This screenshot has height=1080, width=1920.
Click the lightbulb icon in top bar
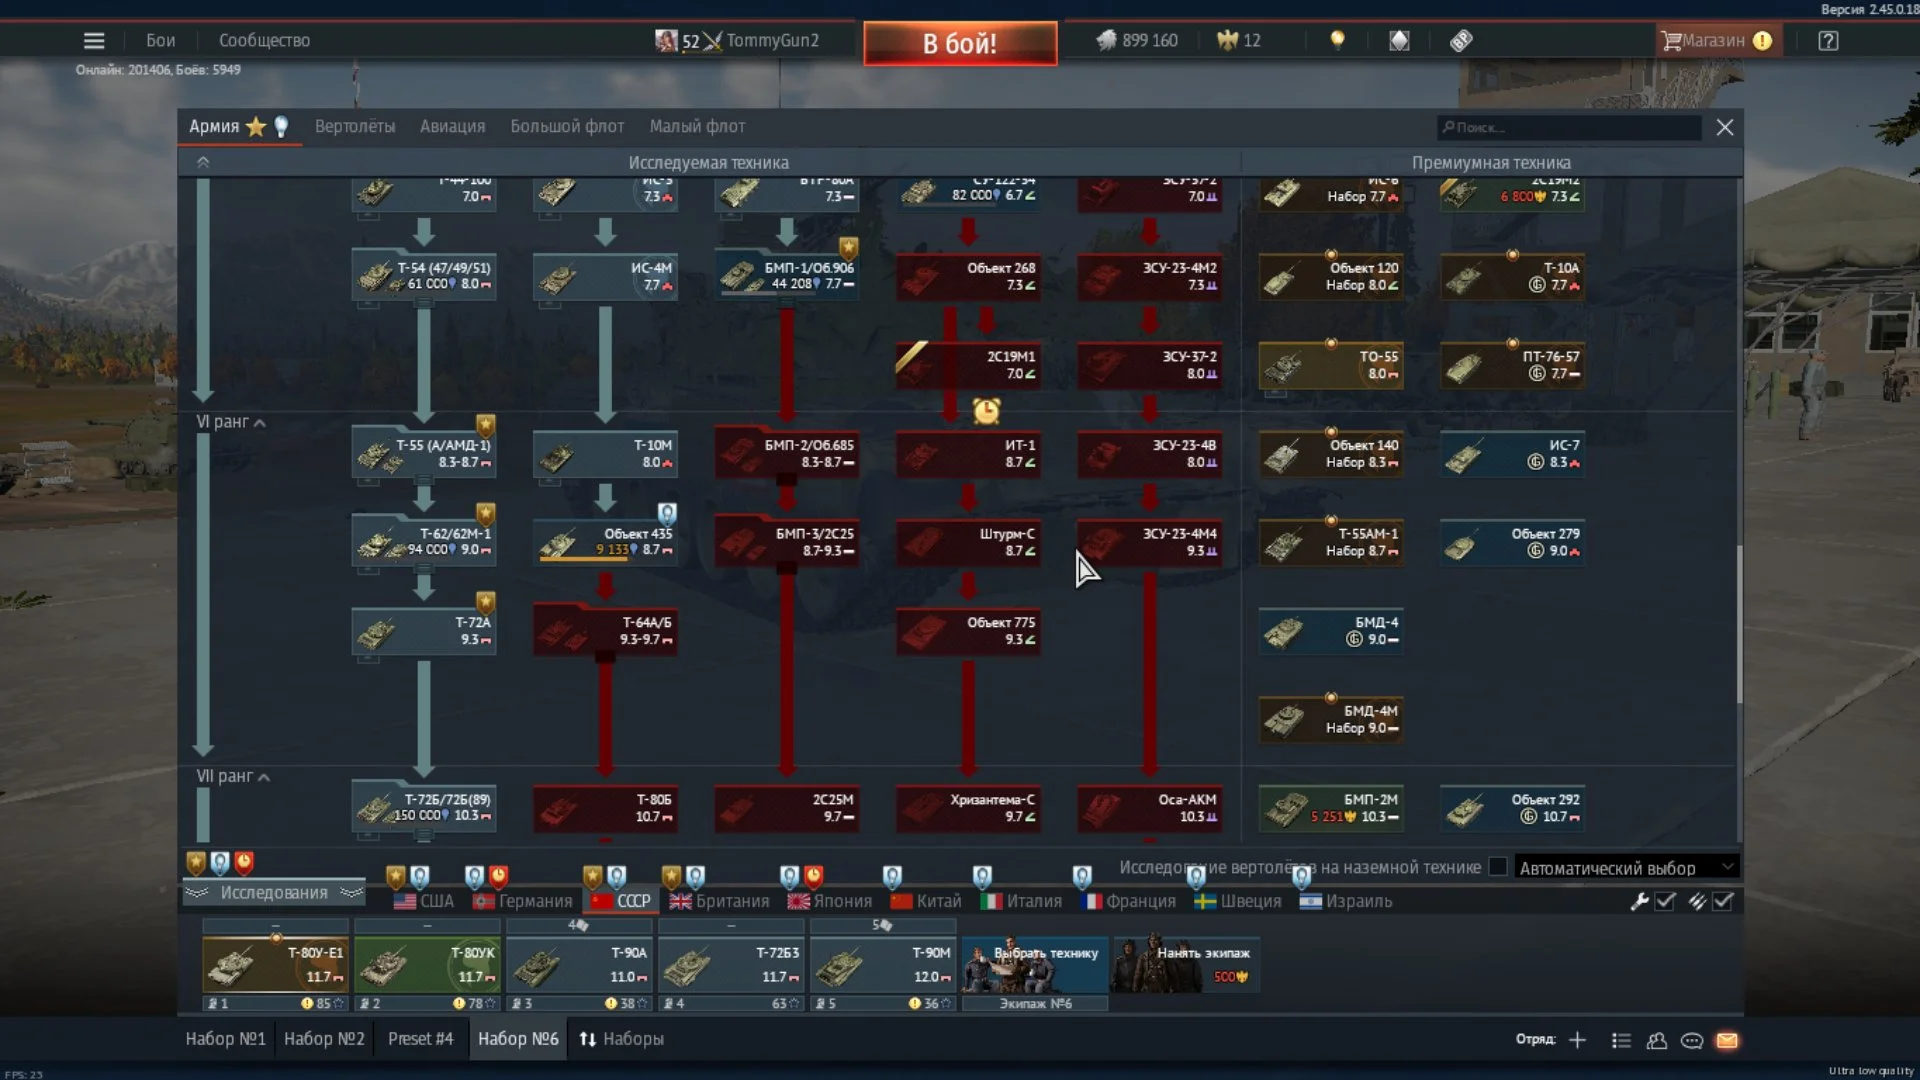click(x=1337, y=40)
